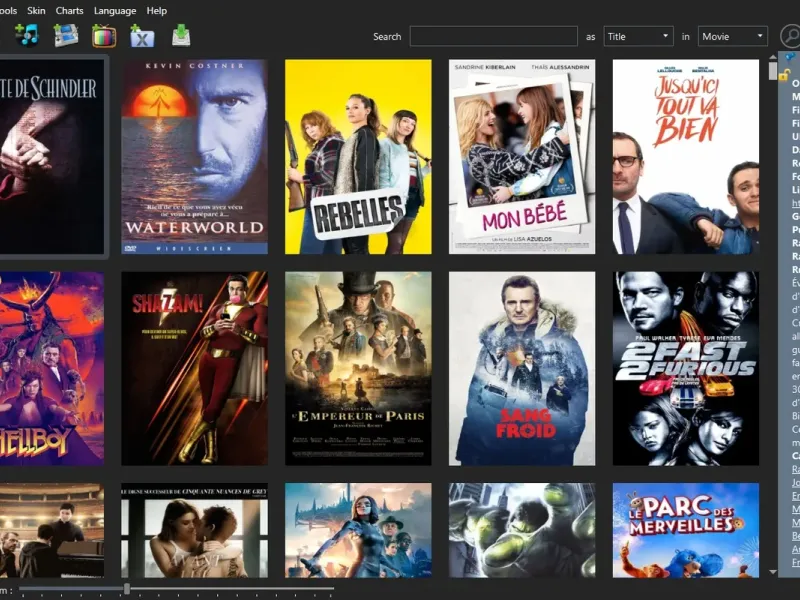
Task: Click the green download arrow toolbar icon
Action: pos(181,36)
